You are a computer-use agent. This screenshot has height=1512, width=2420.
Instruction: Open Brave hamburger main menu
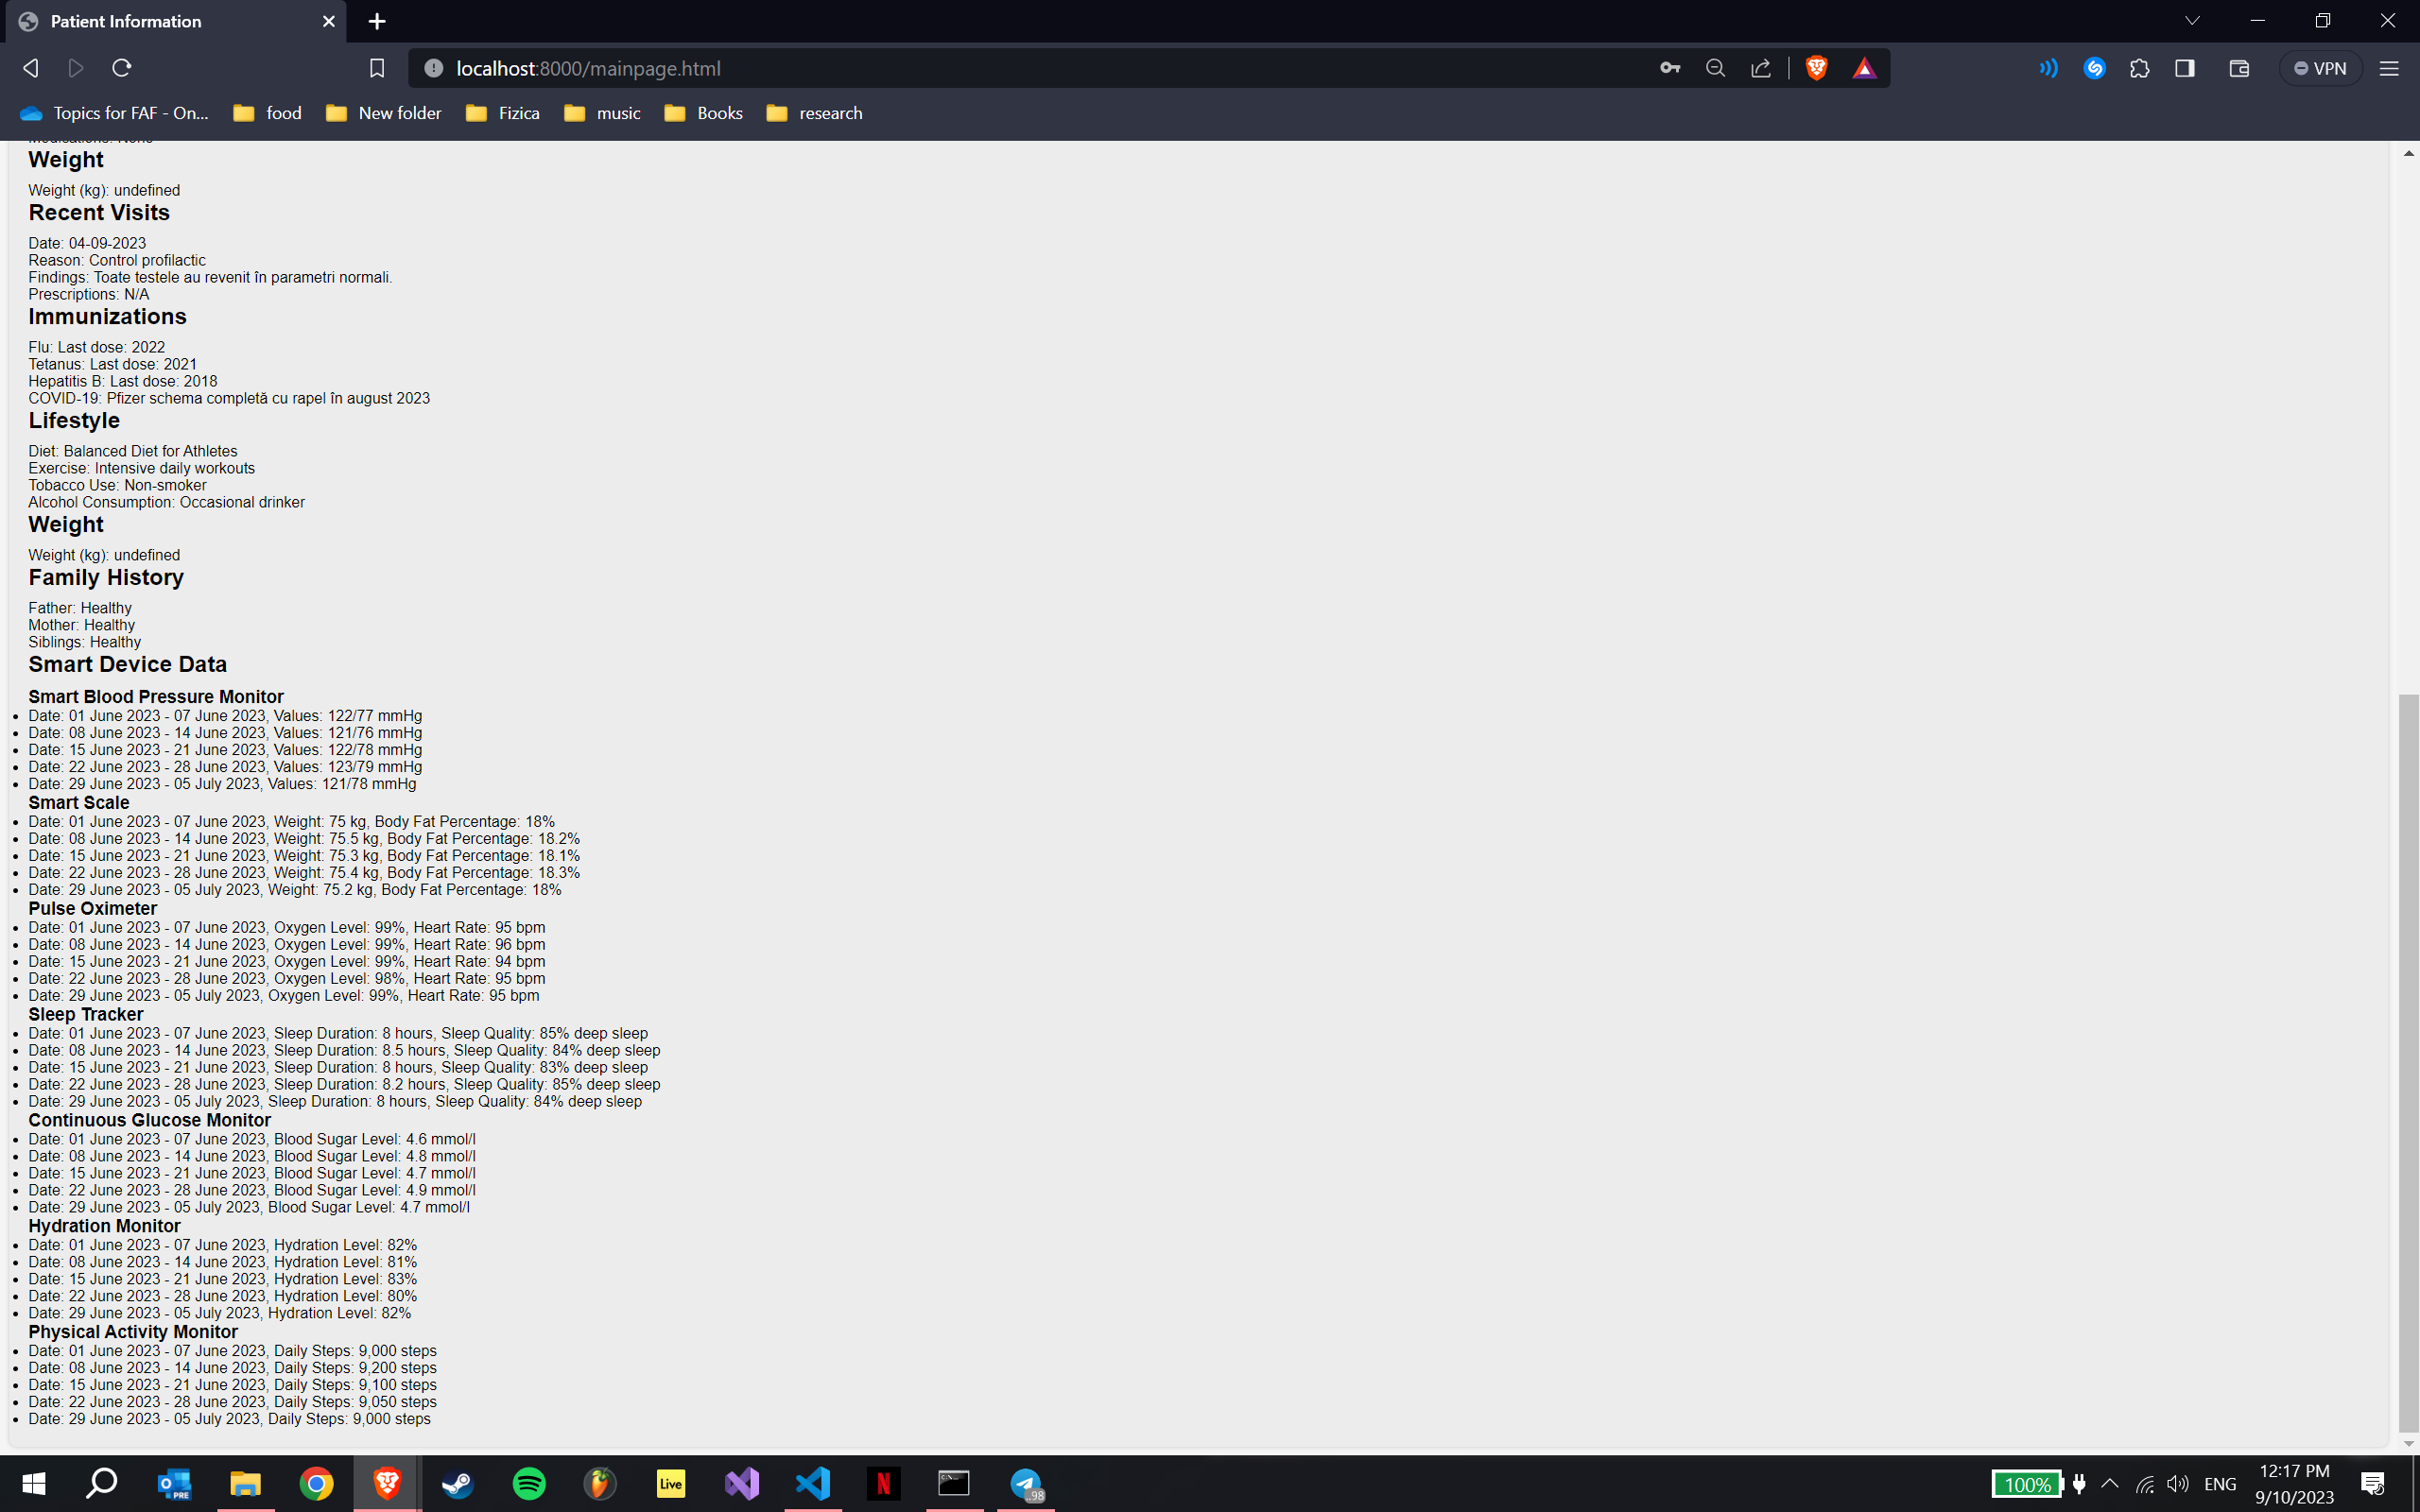tap(2389, 68)
